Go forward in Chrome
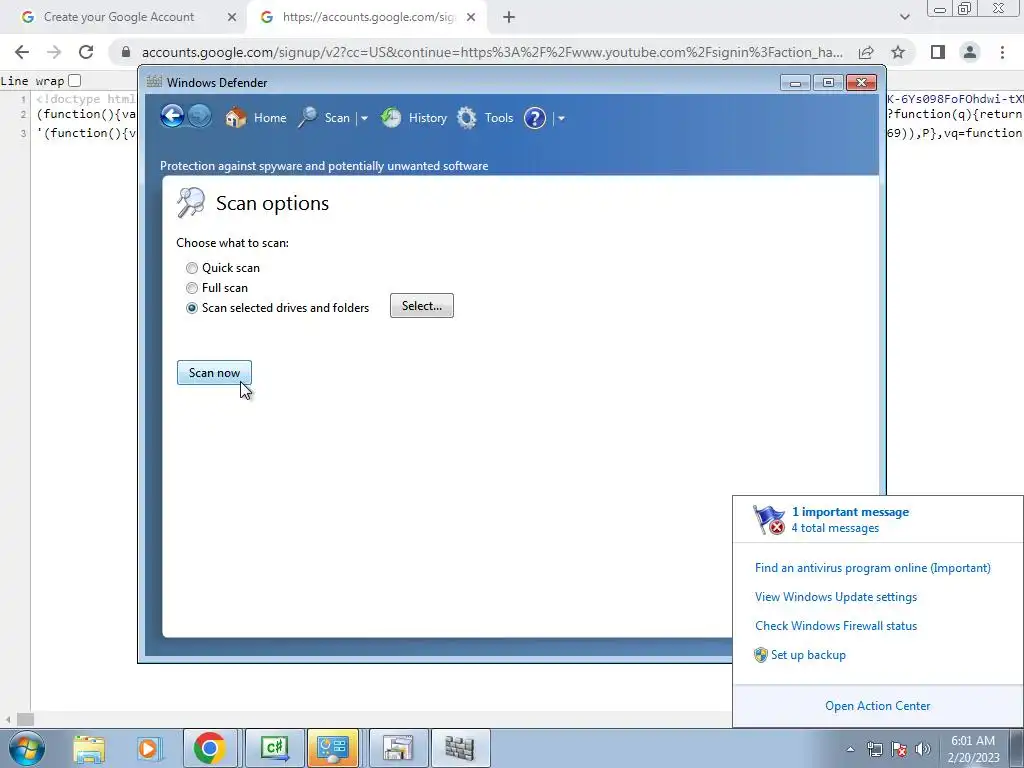The height and width of the screenshot is (768, 1024). [54, 52]
